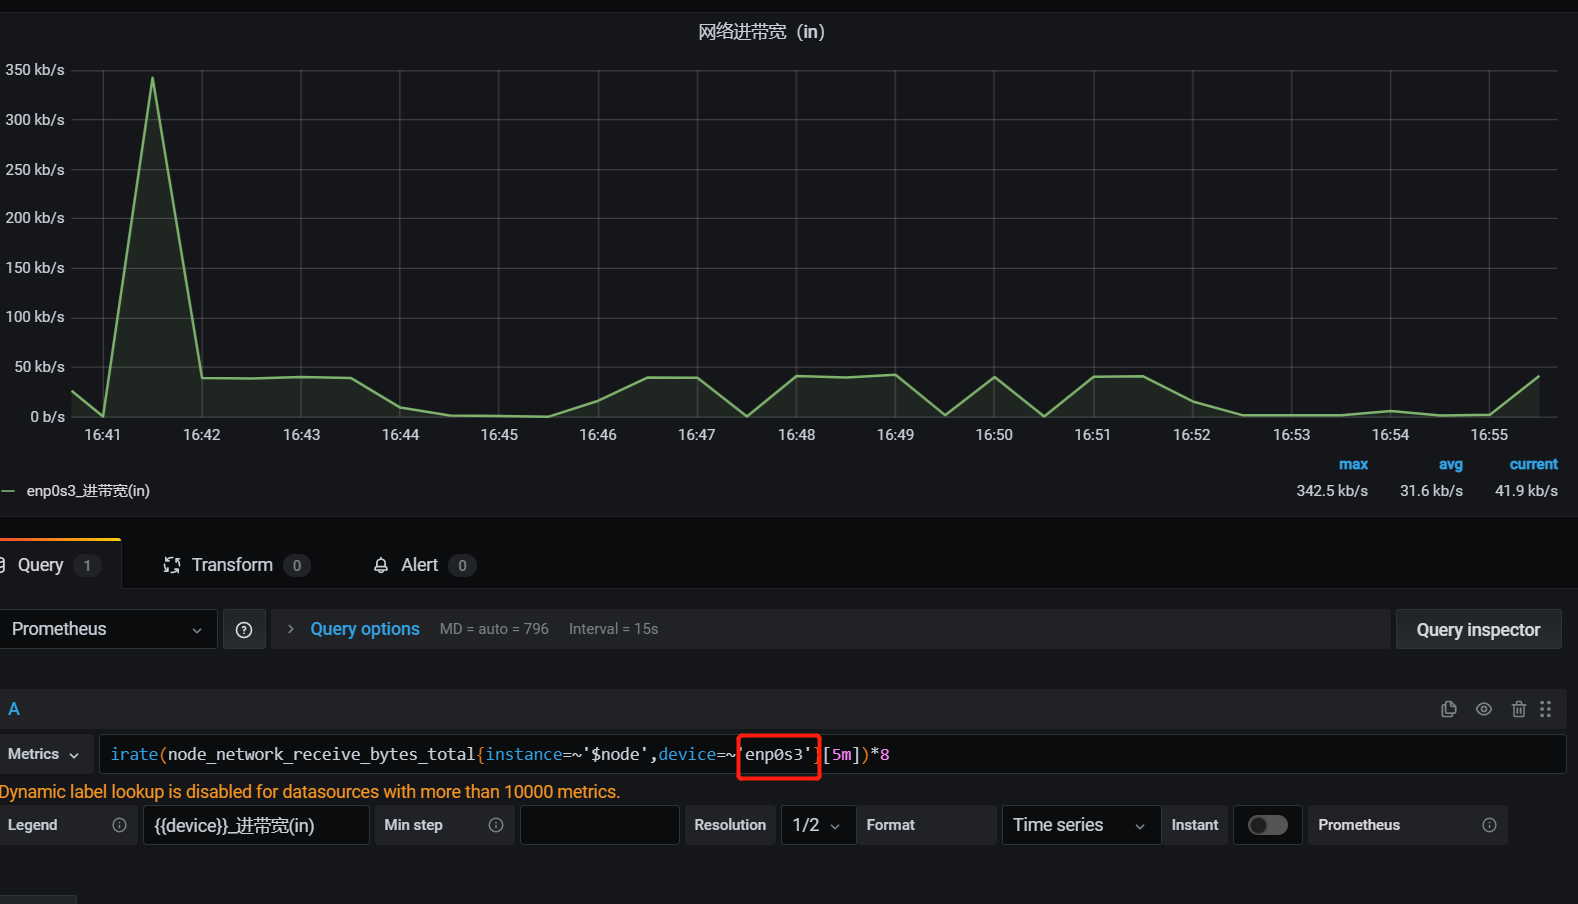Click the graph peak near 16:41

(x=152, y=78)
